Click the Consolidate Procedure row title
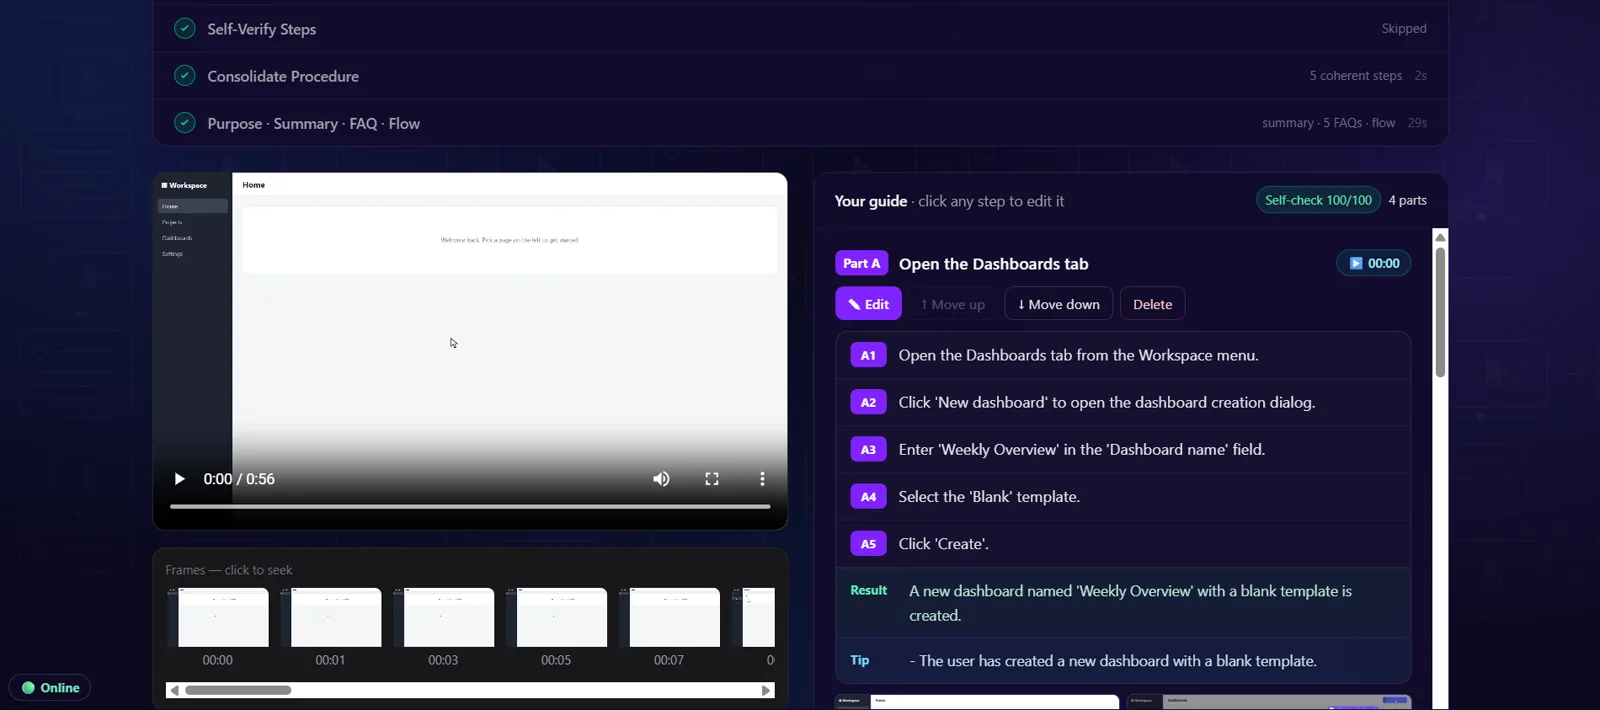The width and height of the screenshot is (1600, 710). click(x=283, y=76)
